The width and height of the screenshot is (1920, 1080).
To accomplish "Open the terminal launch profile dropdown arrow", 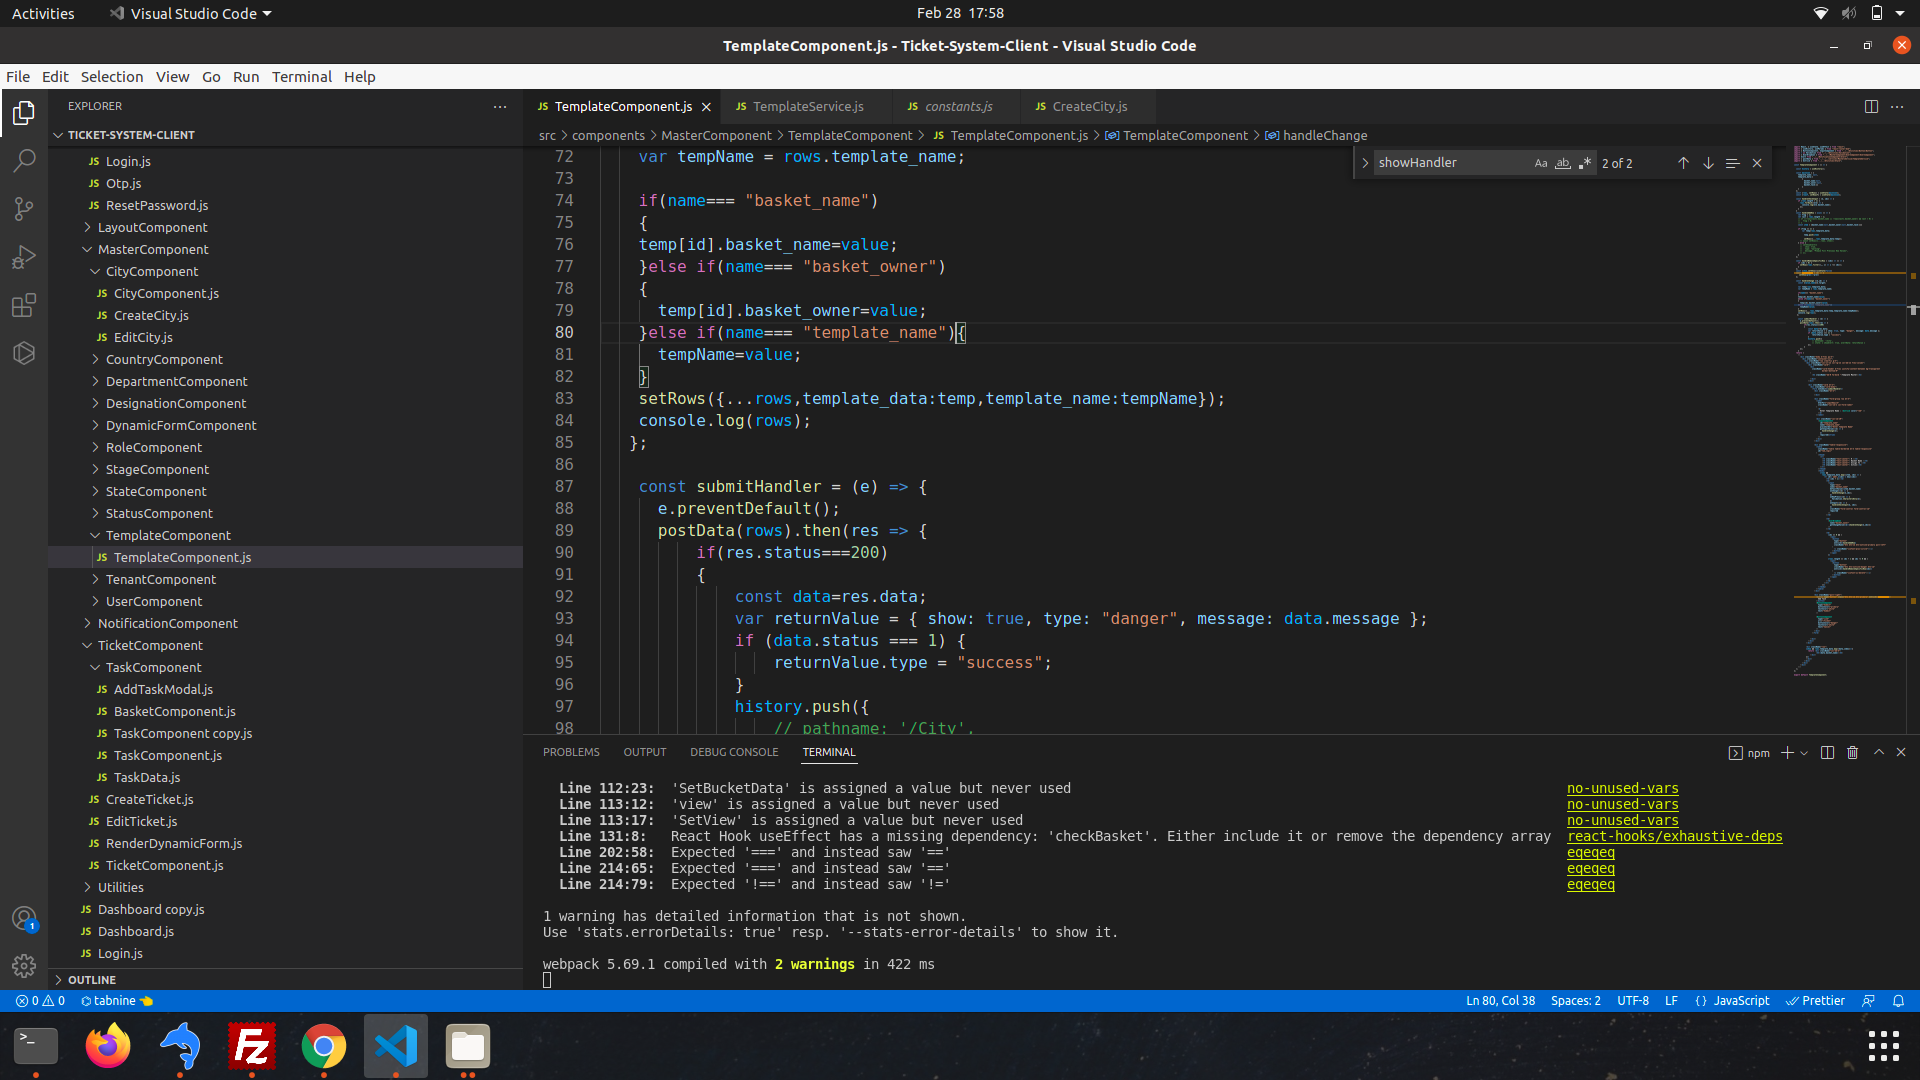I will coord(1804,753).
